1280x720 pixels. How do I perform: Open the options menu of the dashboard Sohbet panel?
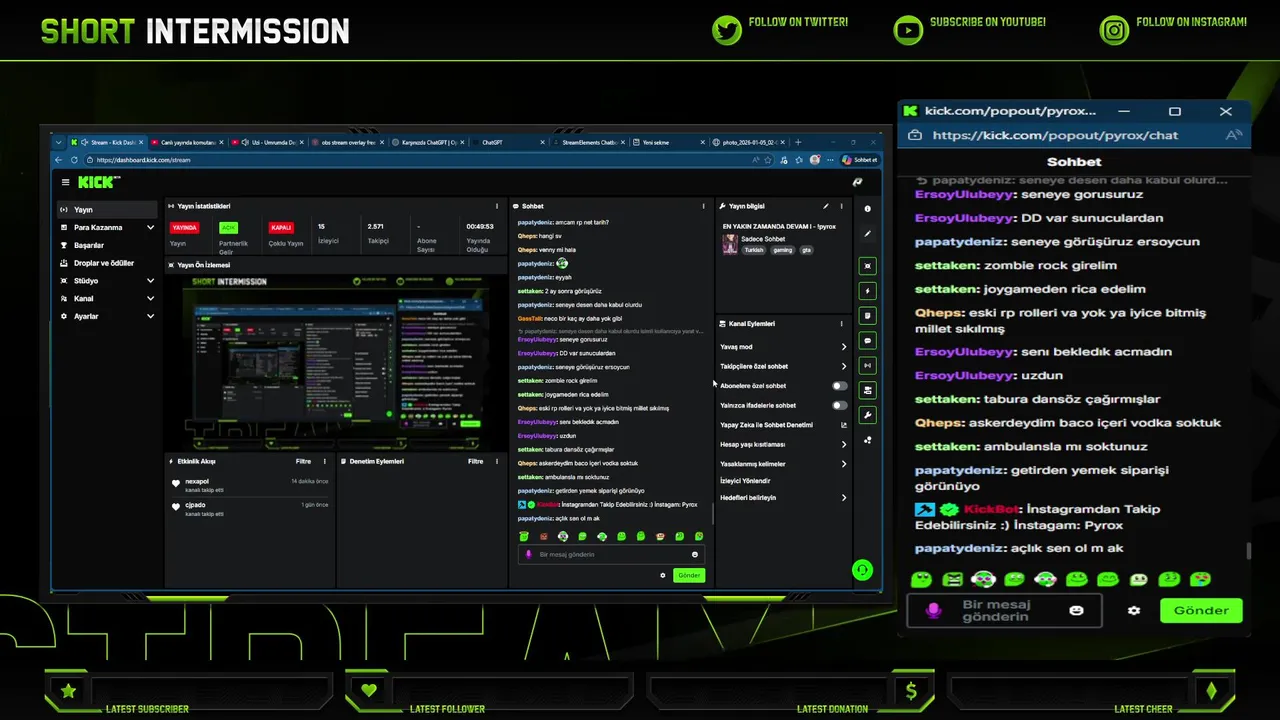point(703,206)
